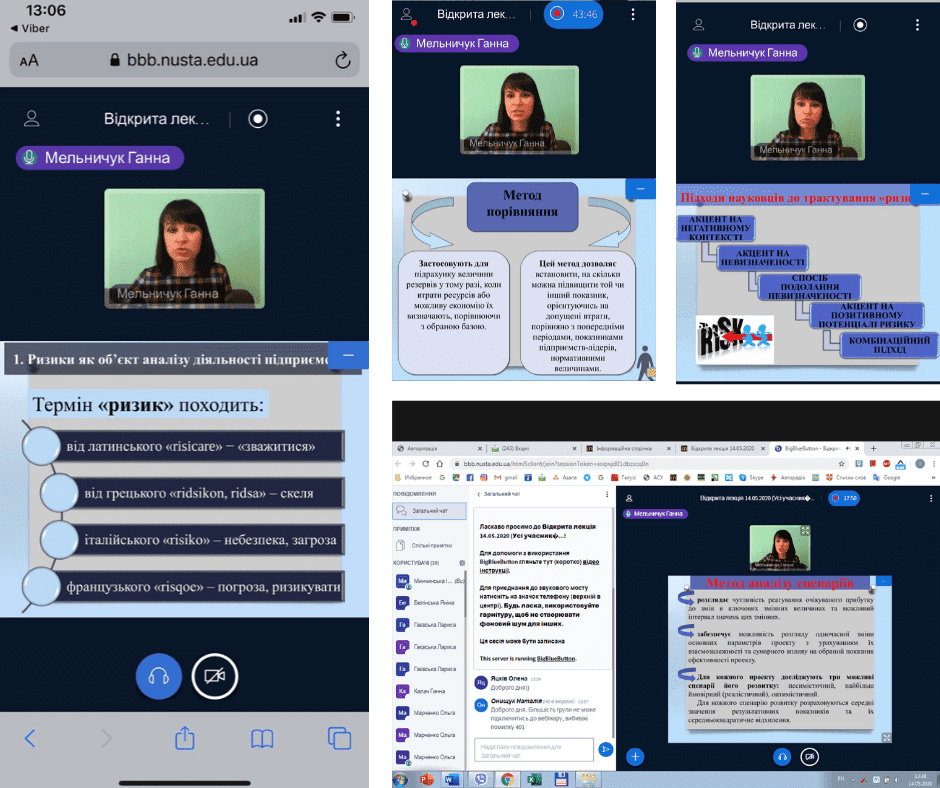The height and width of the screenshot is (788, 940).
Task: Click Chrome reload button on desktop
Action: pos(426,464)
